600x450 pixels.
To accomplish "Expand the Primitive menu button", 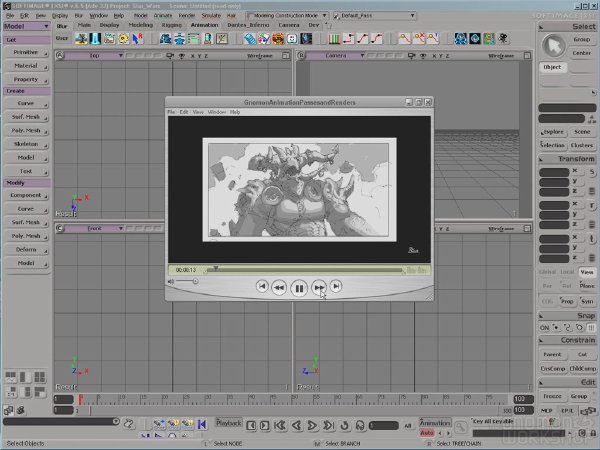I will click(27, 52).
